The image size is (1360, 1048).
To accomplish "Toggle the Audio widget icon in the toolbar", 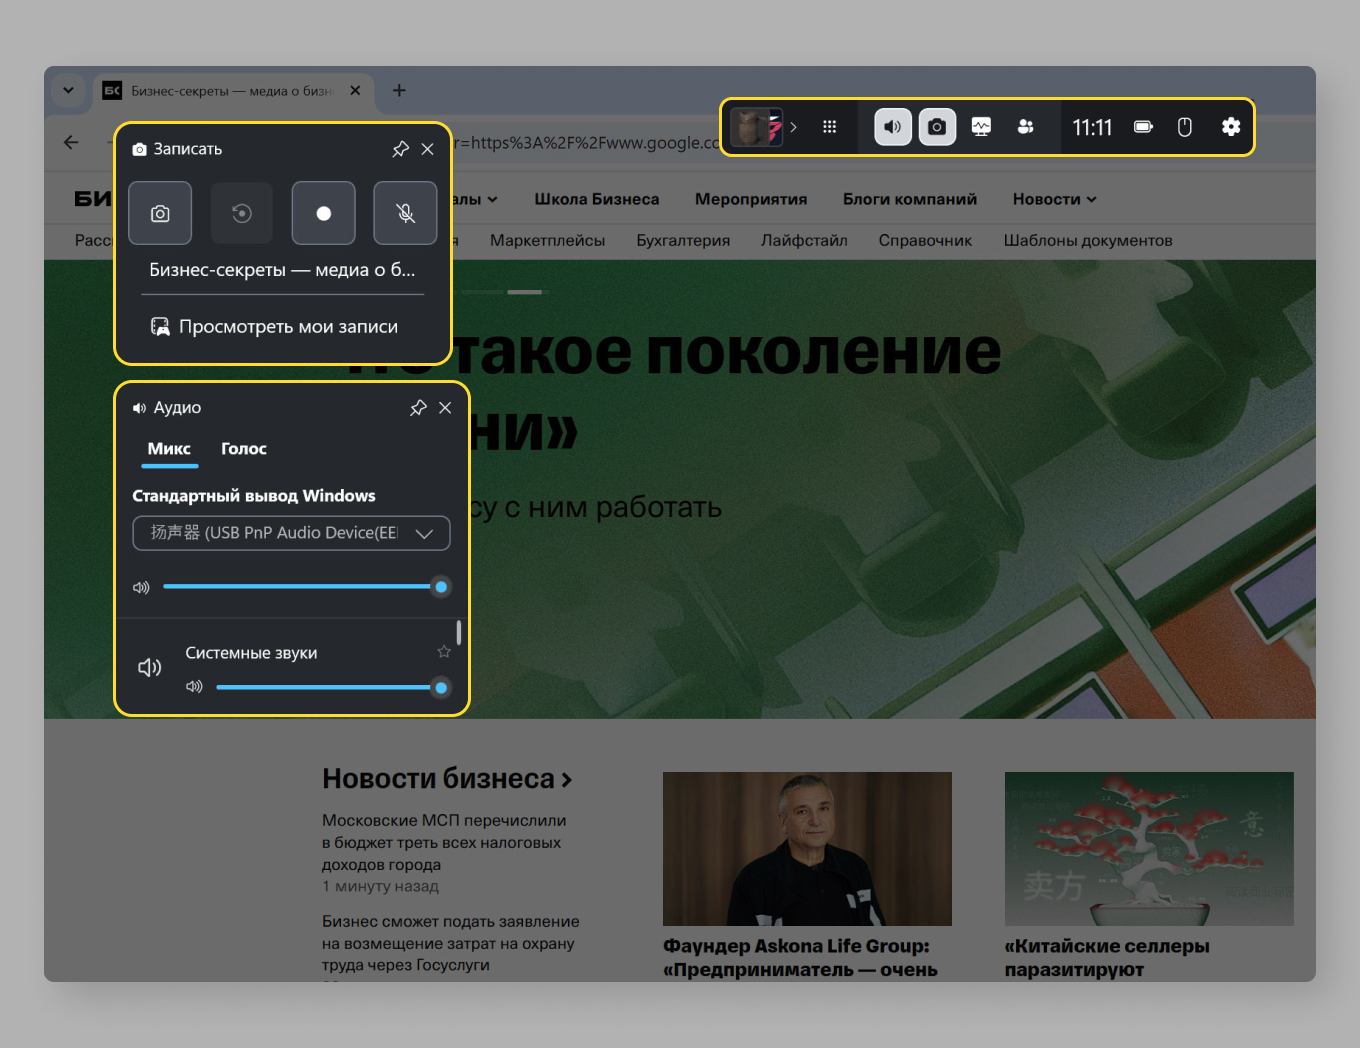I will click(892, 127).
